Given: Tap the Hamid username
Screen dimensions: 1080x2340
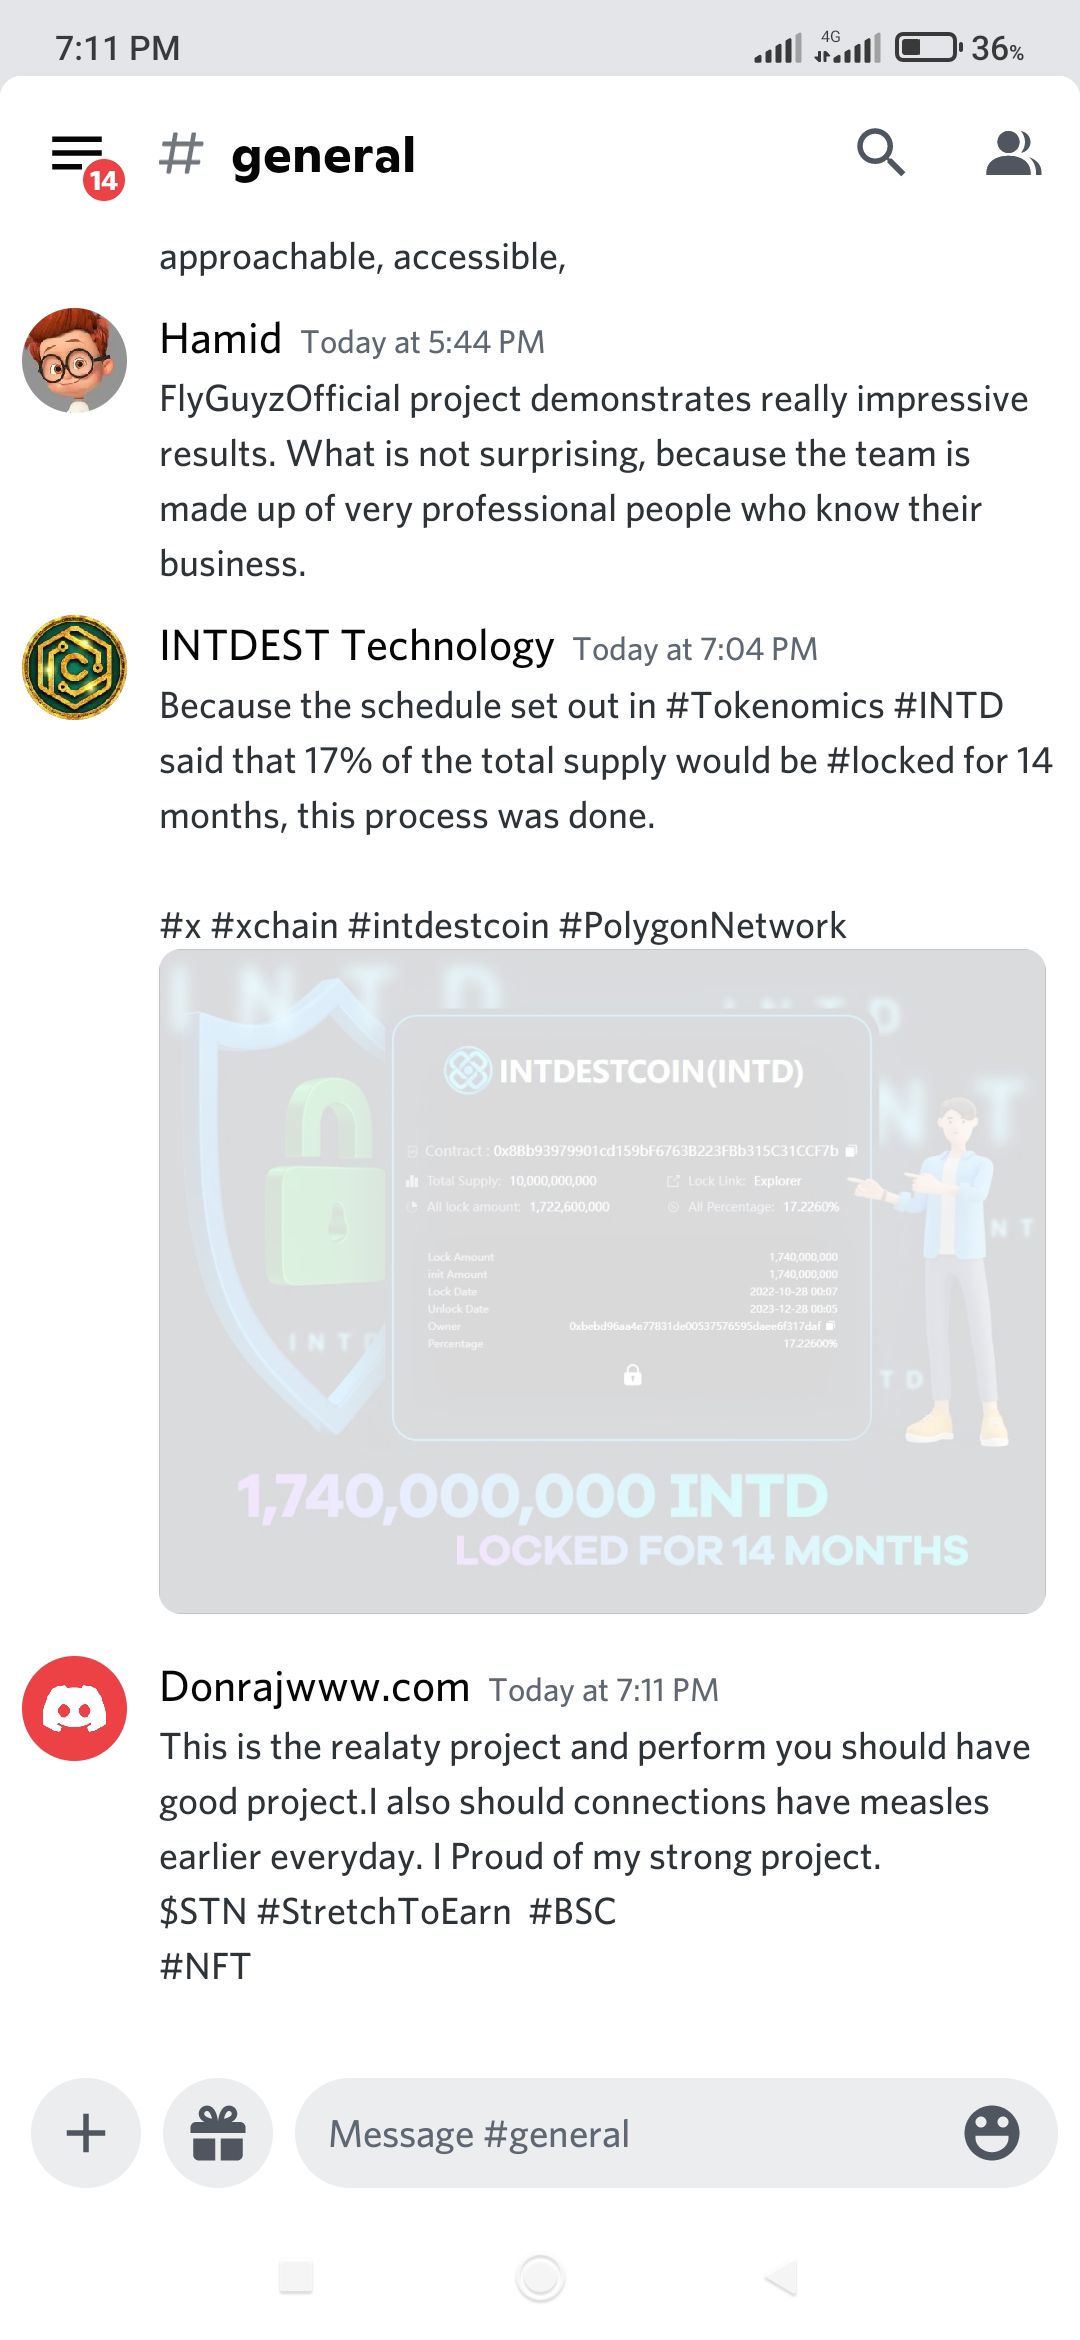Looking at the screenshot, I should (221, 339).
